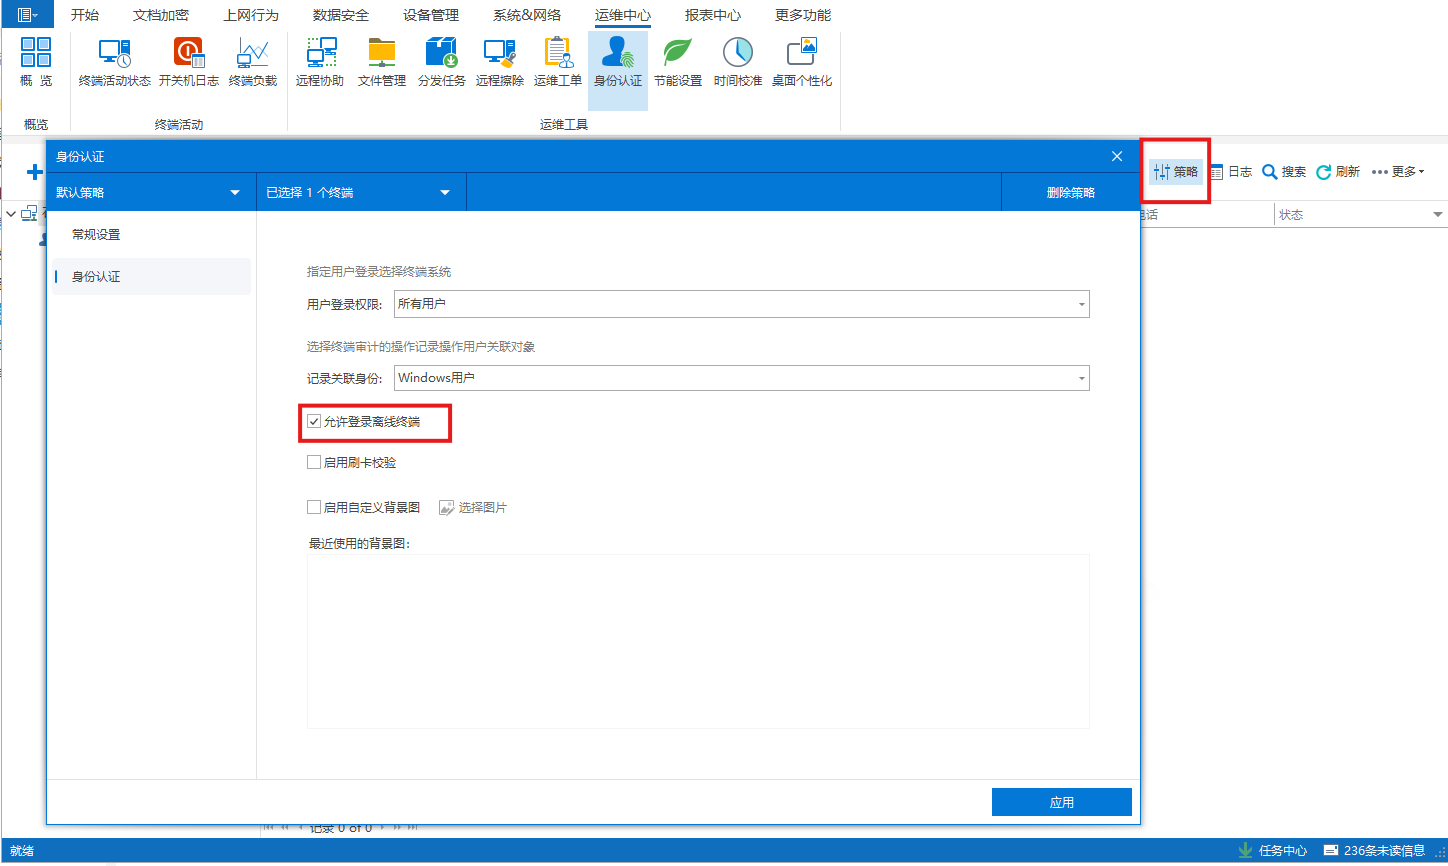Click the 删除策略 button
The height and width of the screenshot is (866, 1448).
pos(1069,192)
